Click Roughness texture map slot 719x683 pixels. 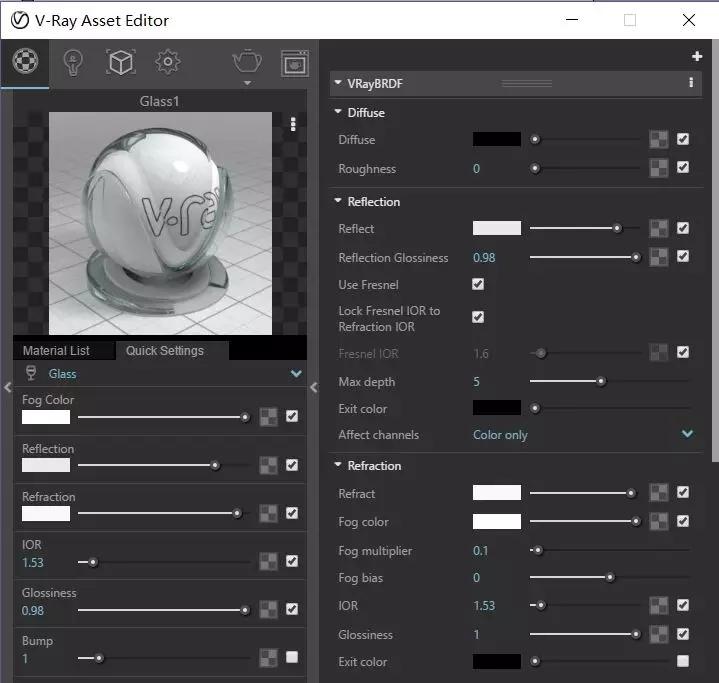pyautogui.click(x=658, y=168)
